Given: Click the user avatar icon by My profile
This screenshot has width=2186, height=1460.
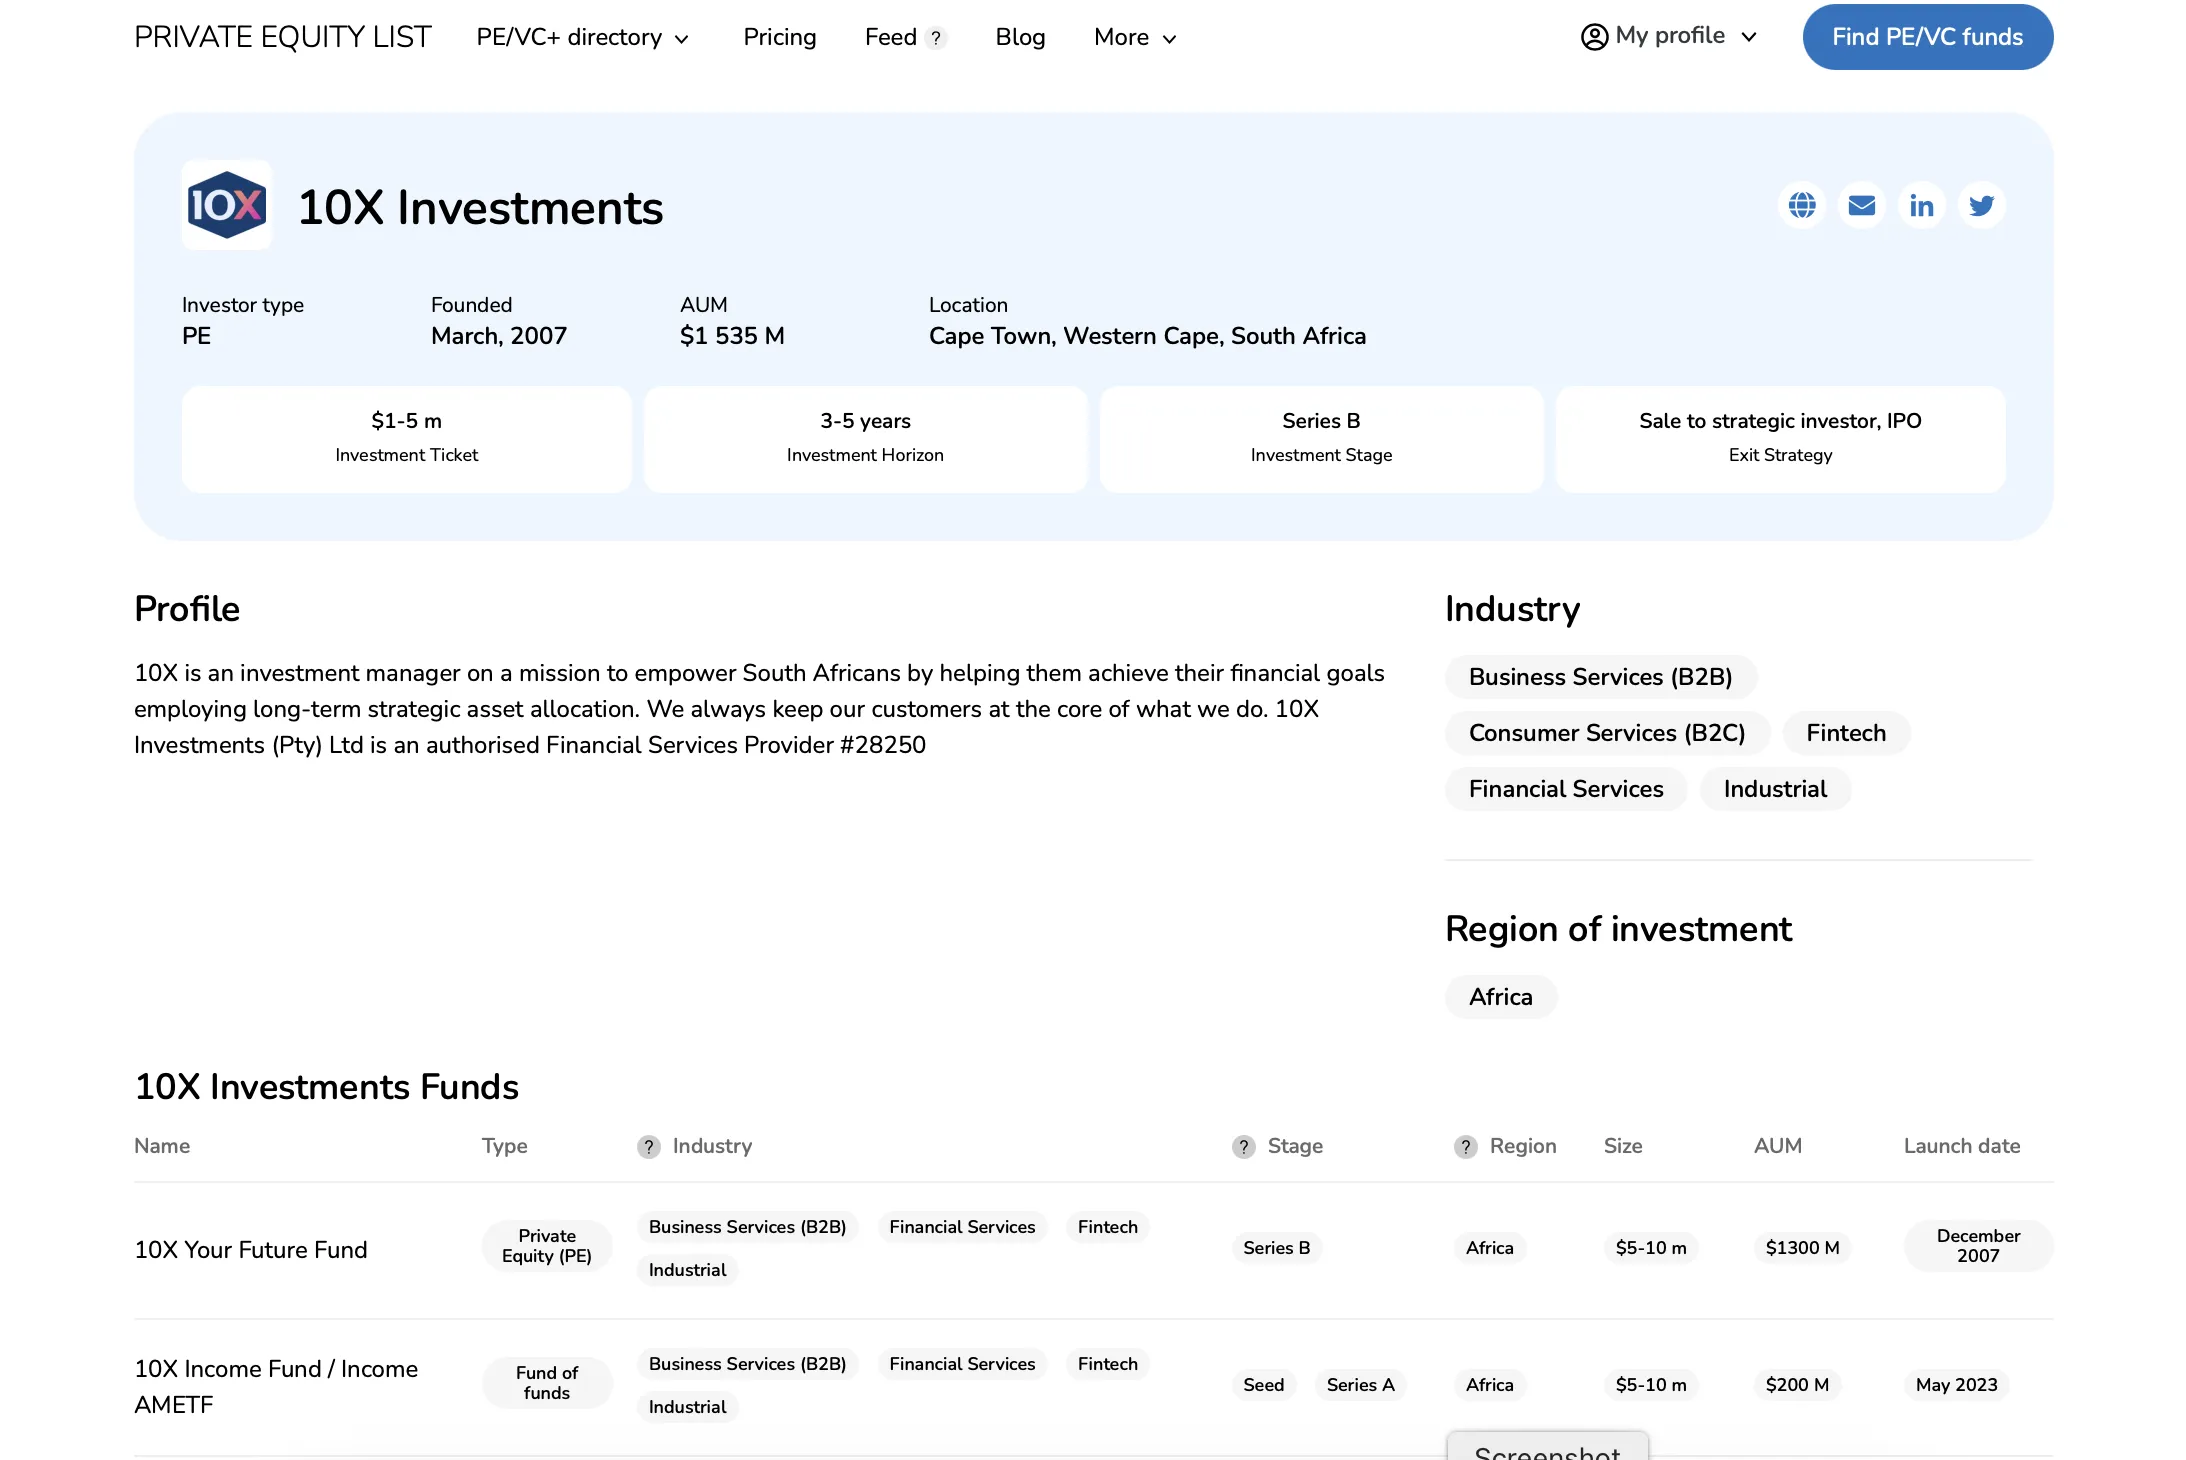Looking at the screenshot, I should (x=1594, y=36).
